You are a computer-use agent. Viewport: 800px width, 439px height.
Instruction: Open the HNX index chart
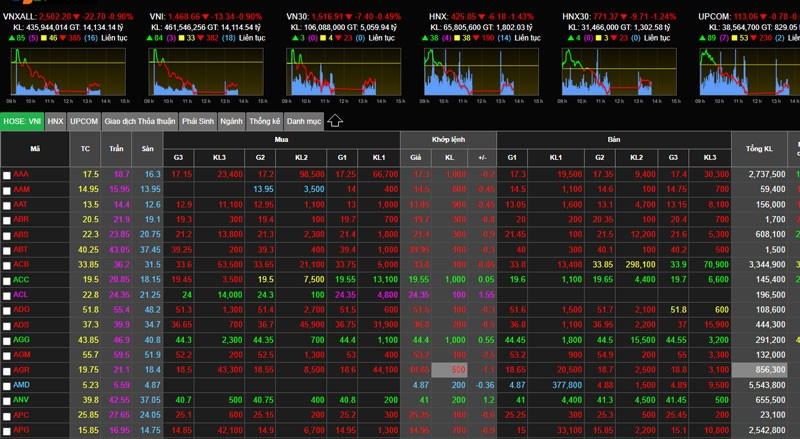(481, 72)
